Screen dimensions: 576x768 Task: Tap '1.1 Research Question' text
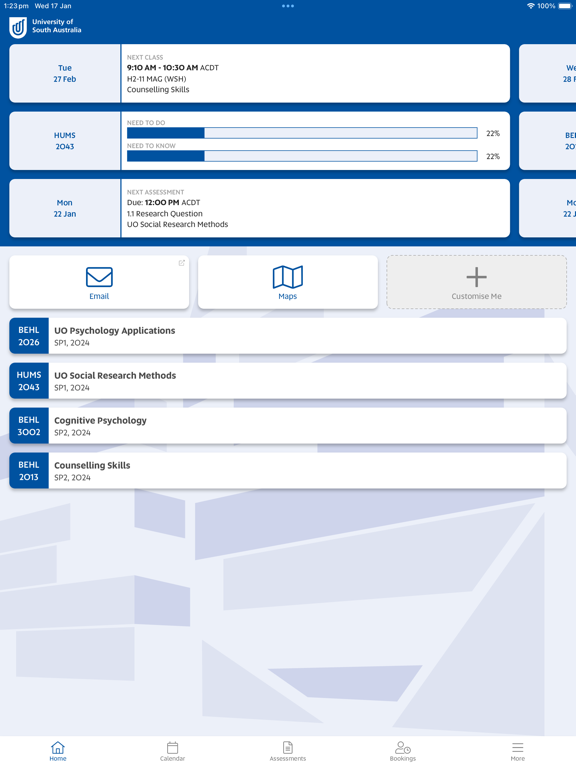[x=165, y=214]
